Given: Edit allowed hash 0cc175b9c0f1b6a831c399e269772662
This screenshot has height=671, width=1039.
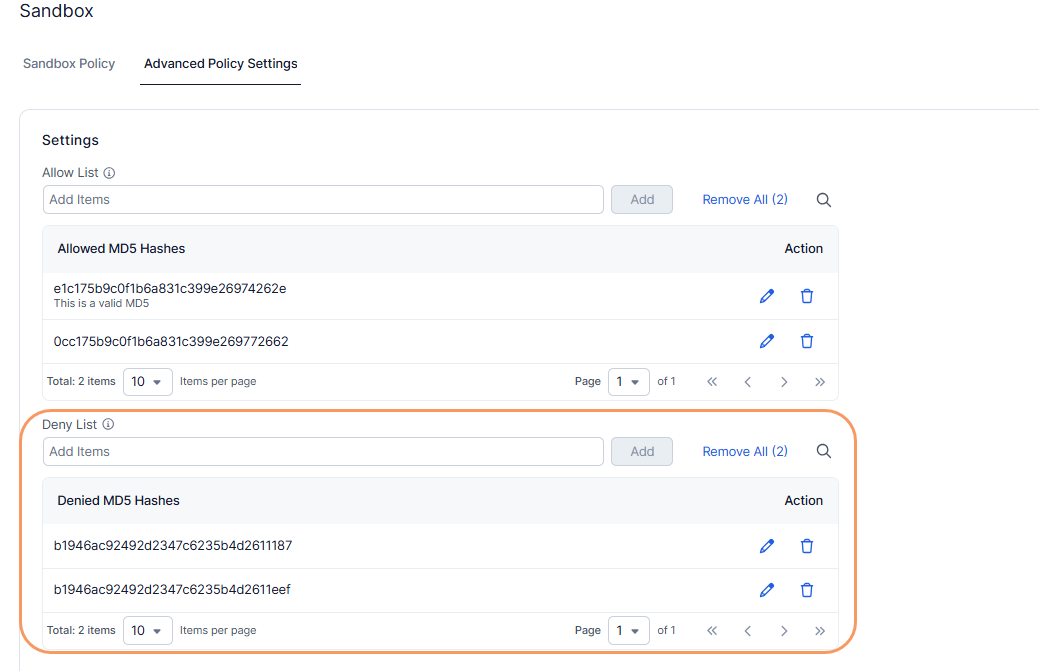Looking at the screenshot, I should (x=767, y=341).
